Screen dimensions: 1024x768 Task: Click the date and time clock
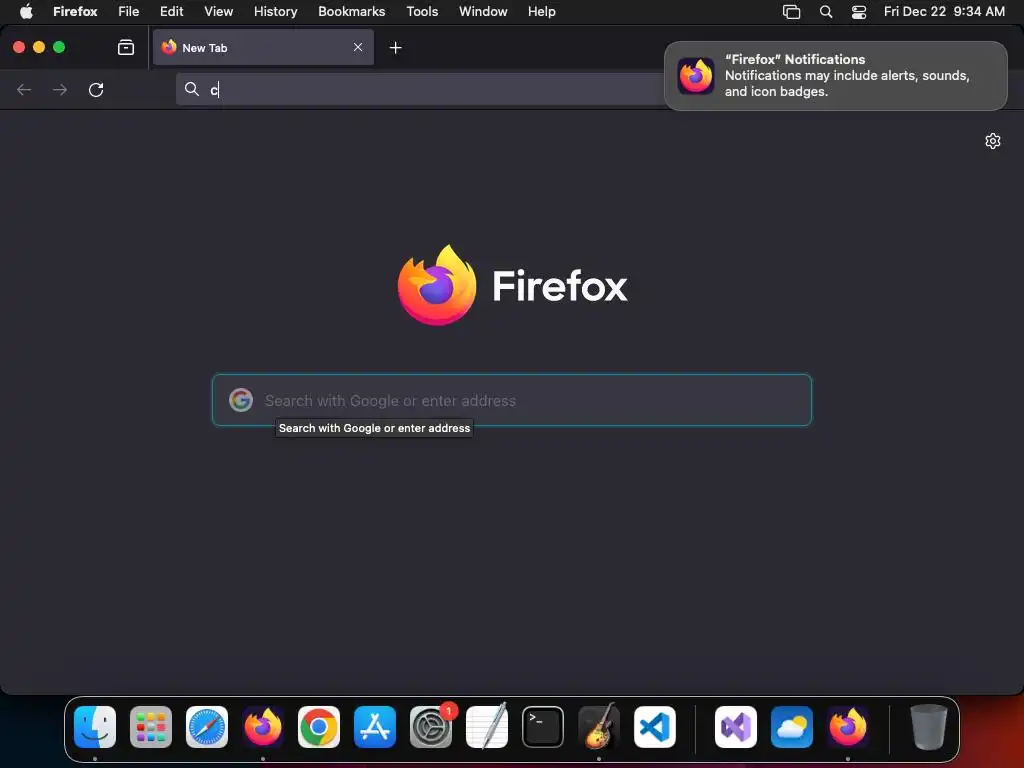coord(944,11)
